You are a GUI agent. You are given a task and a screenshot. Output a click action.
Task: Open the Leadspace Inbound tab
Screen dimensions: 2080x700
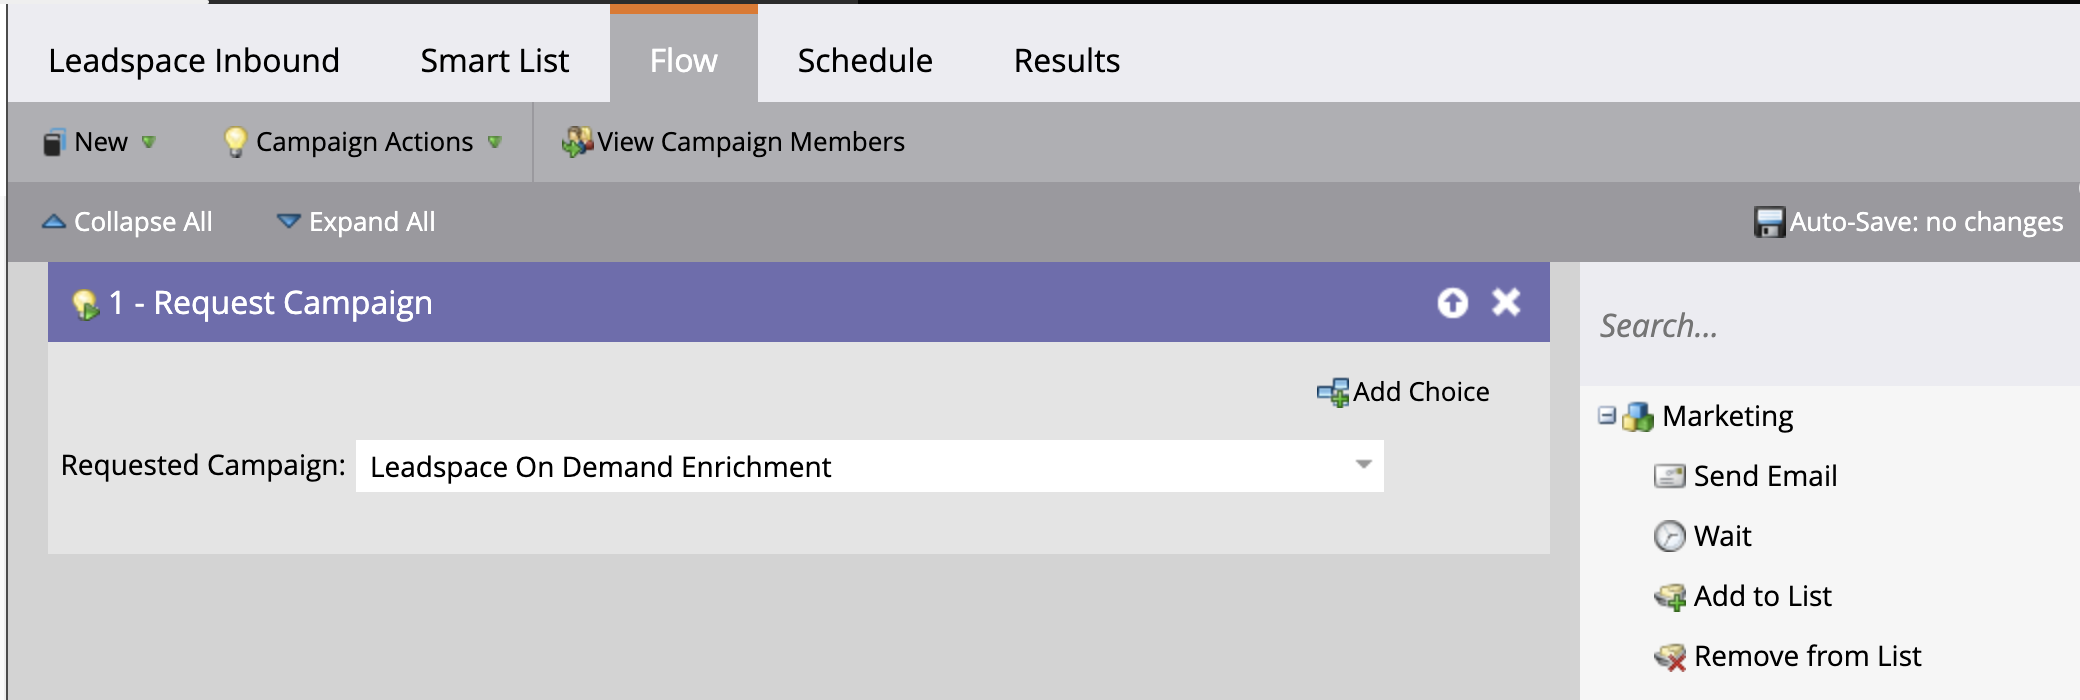click(x=194, y=60)
